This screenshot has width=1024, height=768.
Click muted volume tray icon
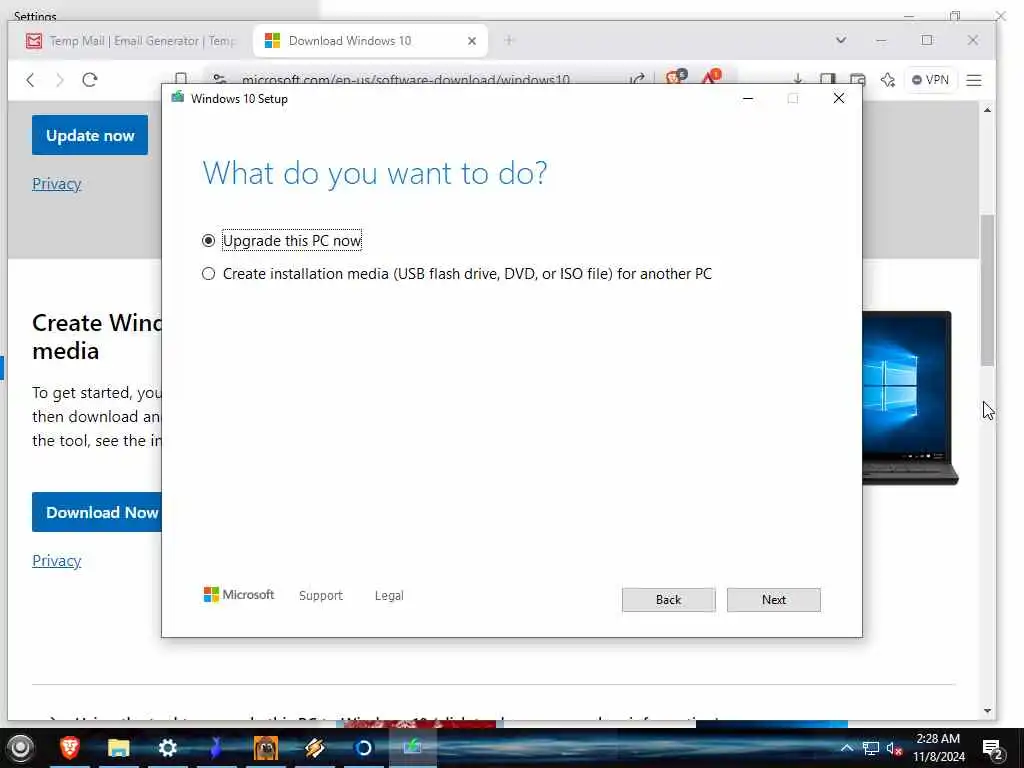coord(894,748)
